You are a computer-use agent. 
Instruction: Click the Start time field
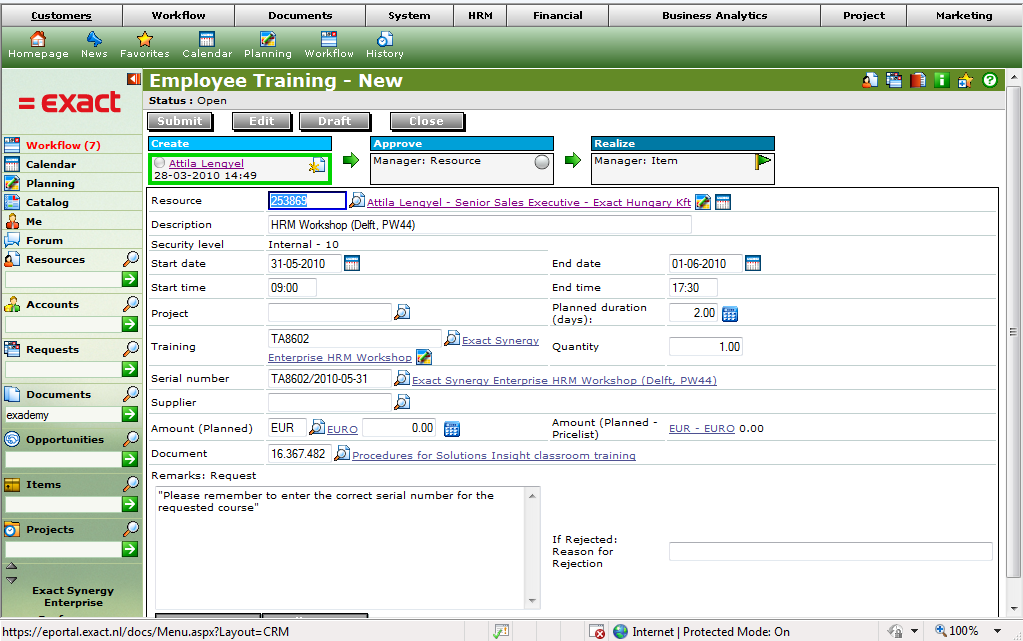[292, 287]
